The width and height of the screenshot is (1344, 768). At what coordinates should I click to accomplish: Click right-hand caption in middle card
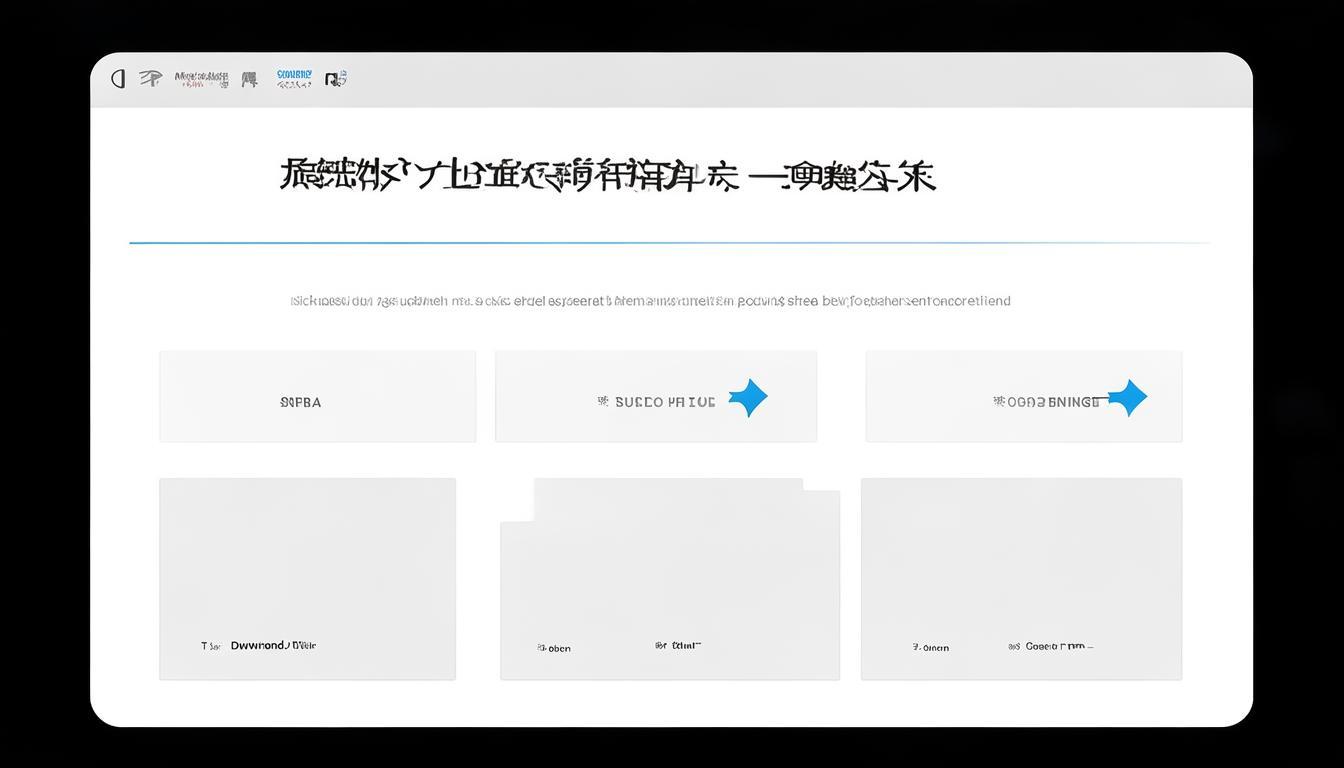tap(679, 646)
